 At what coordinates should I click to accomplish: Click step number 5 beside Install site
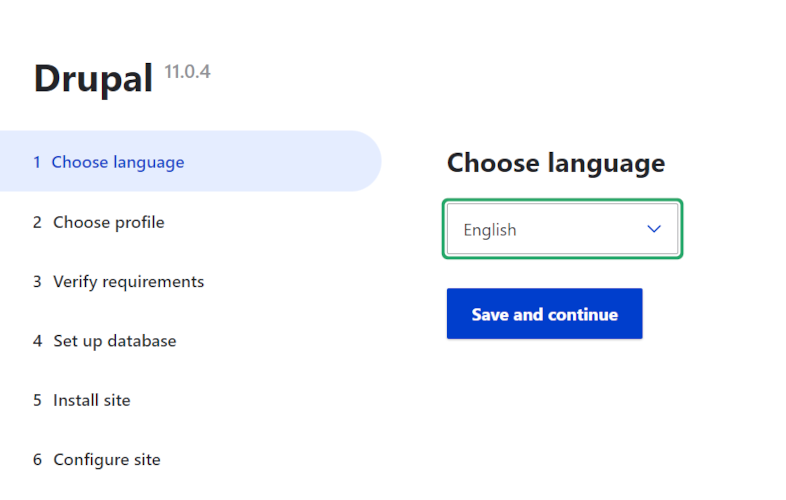pyautogui.click(x=37, y=400)
